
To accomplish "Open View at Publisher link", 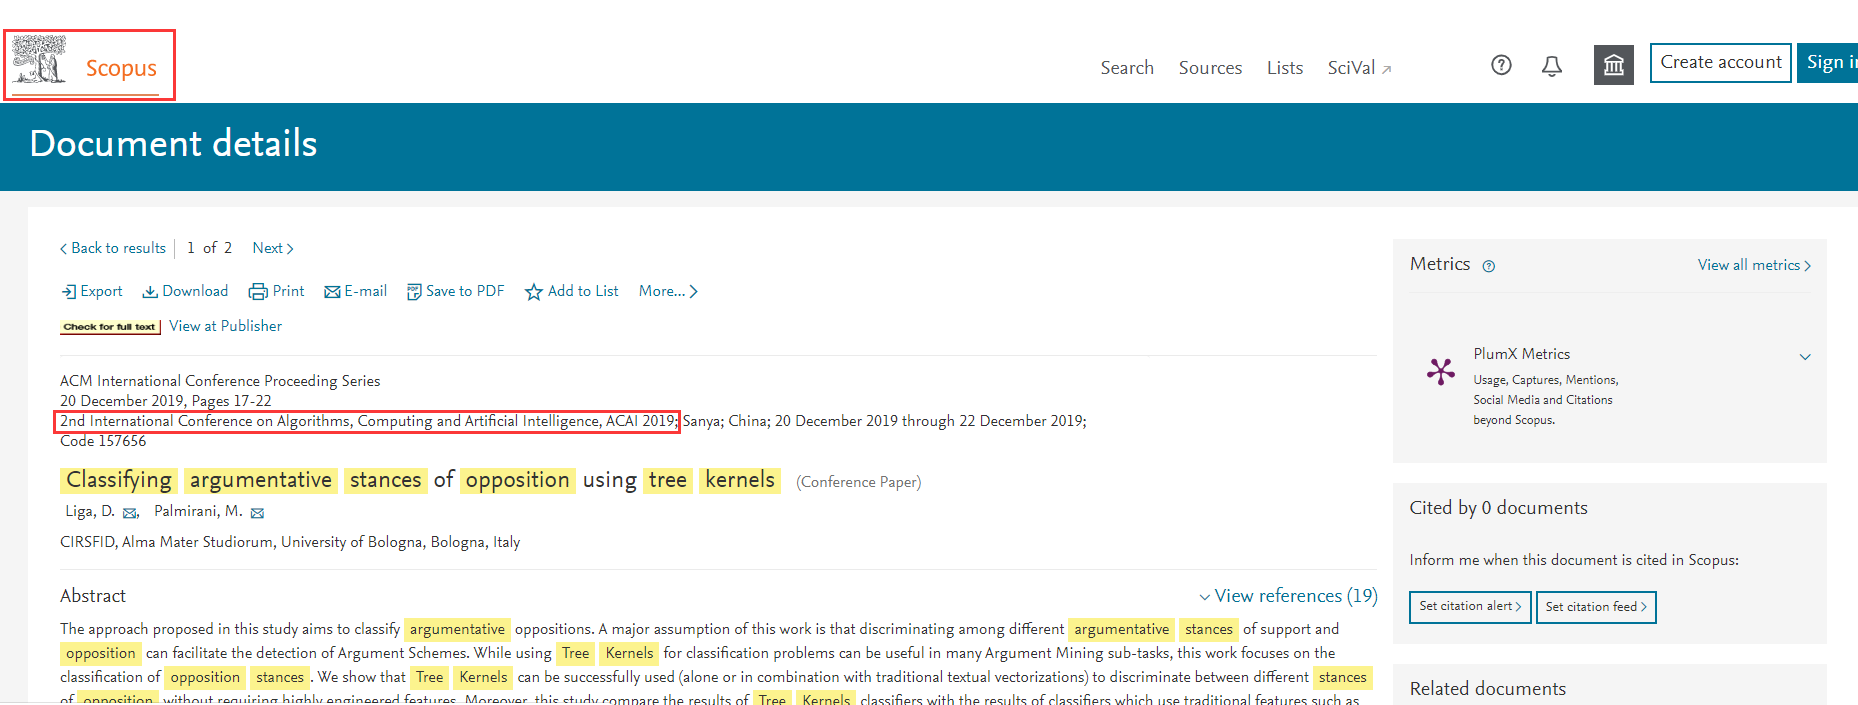I will [x=225, y=326].
